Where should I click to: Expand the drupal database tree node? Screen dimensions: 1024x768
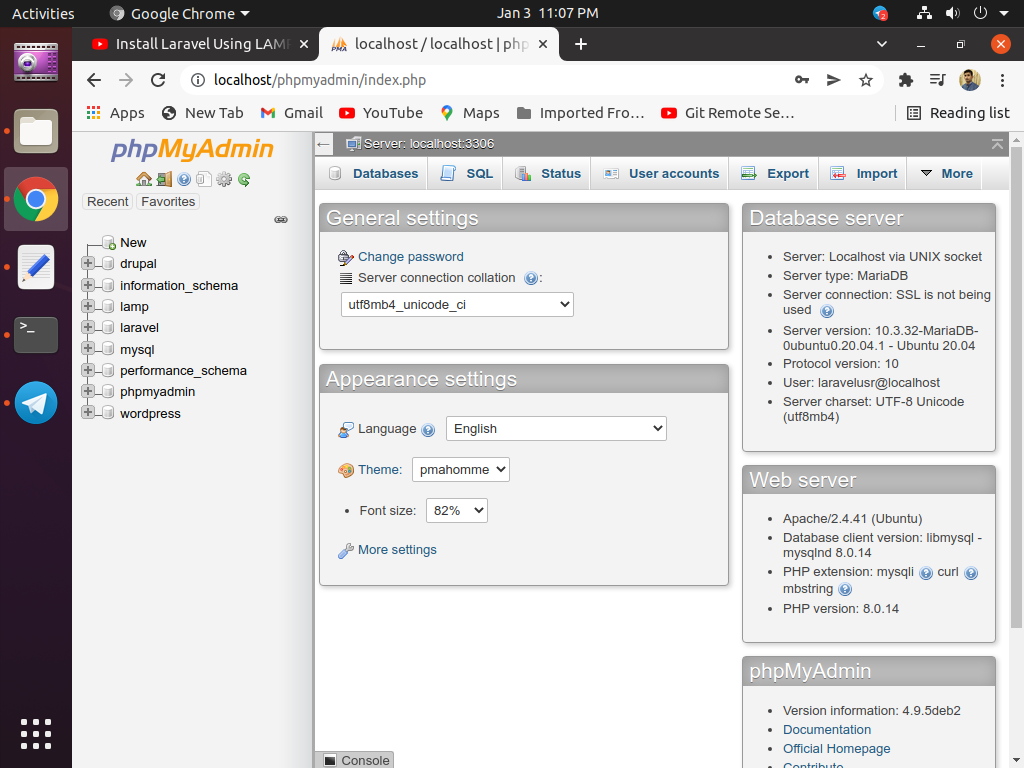point(88,263)
